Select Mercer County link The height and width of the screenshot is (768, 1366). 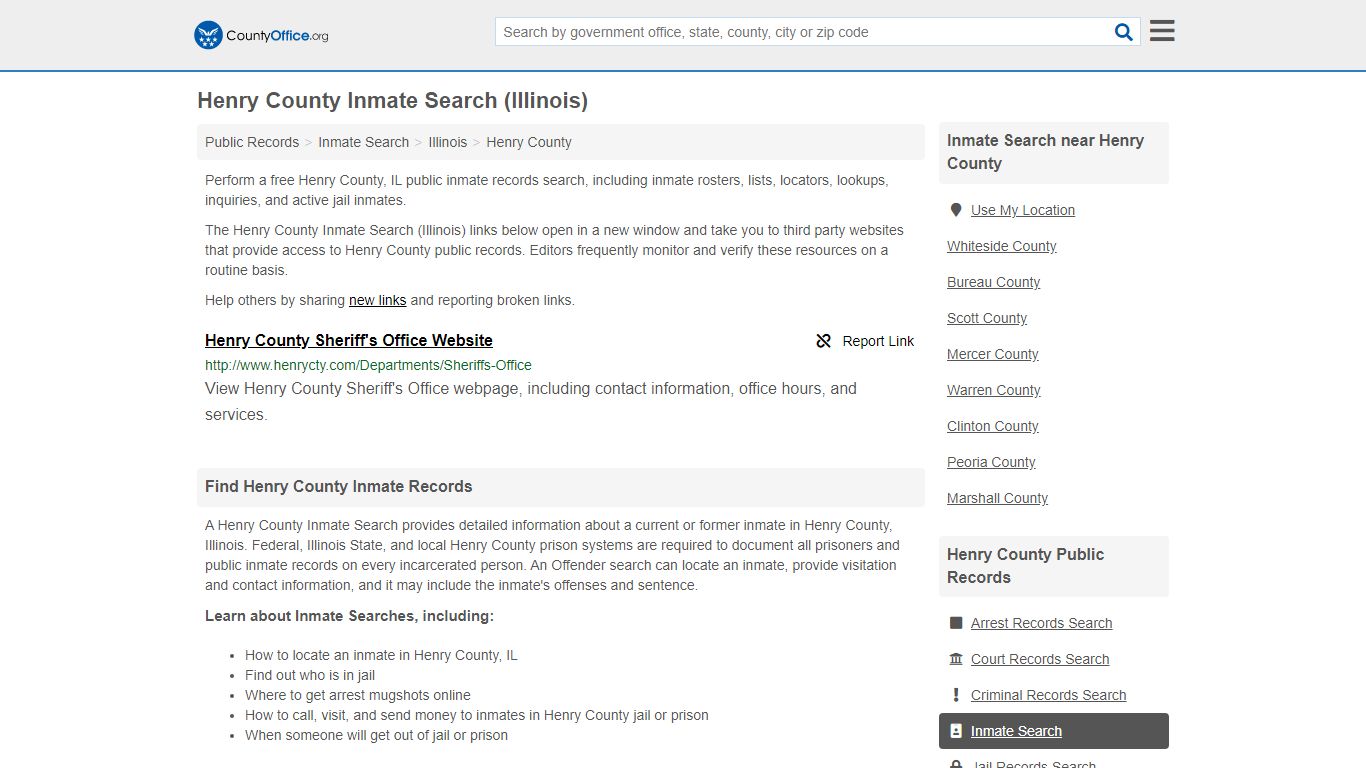[992, 354]
